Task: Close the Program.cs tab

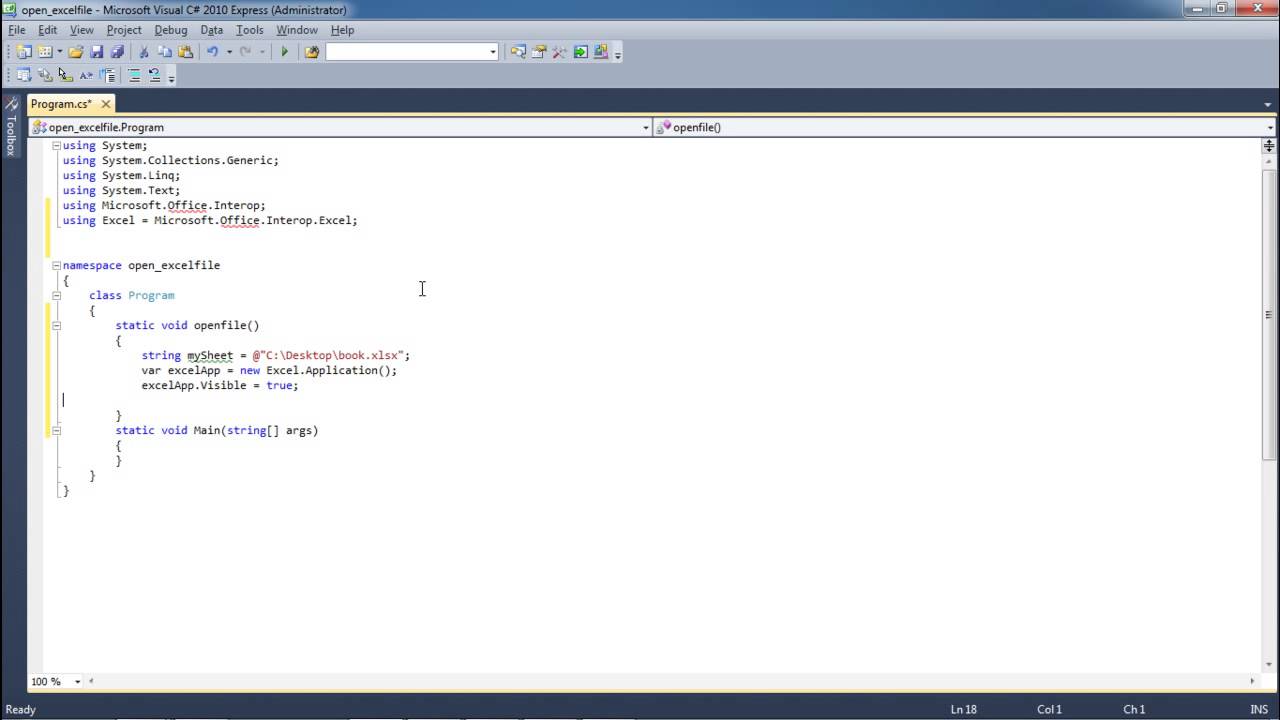Action: [x=105, y=103]
